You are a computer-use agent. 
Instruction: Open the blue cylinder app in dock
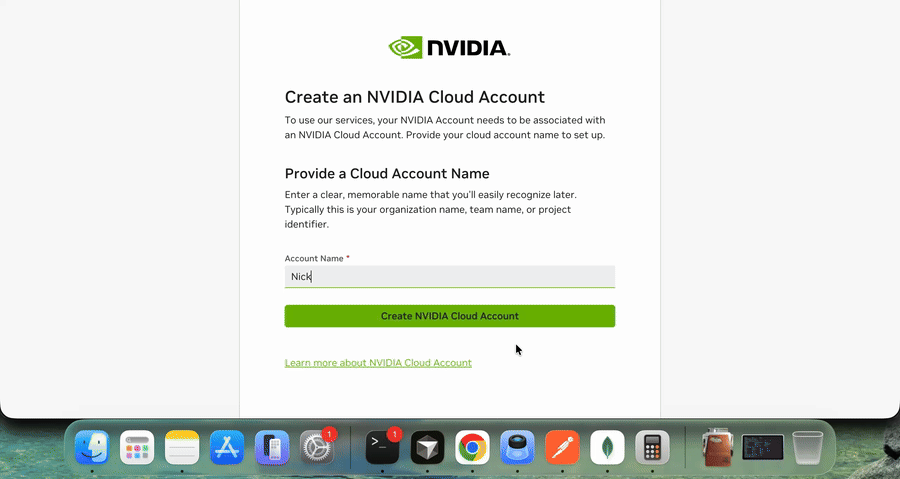[517, 447]
